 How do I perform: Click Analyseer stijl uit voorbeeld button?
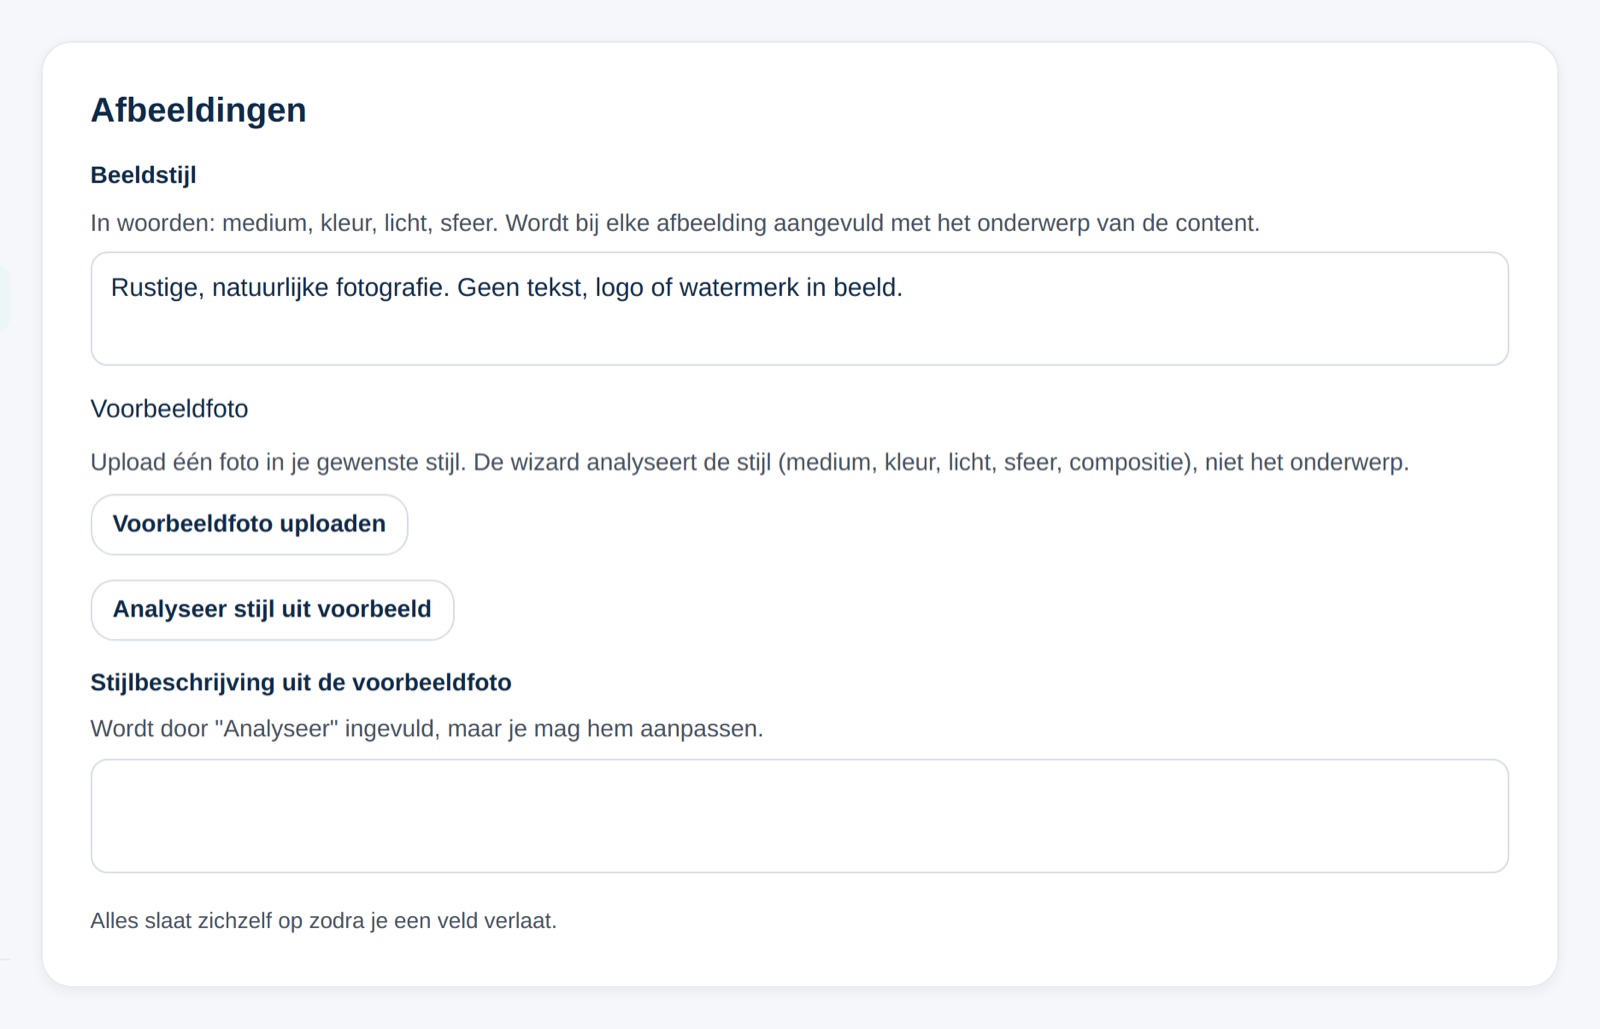(272, 610)
